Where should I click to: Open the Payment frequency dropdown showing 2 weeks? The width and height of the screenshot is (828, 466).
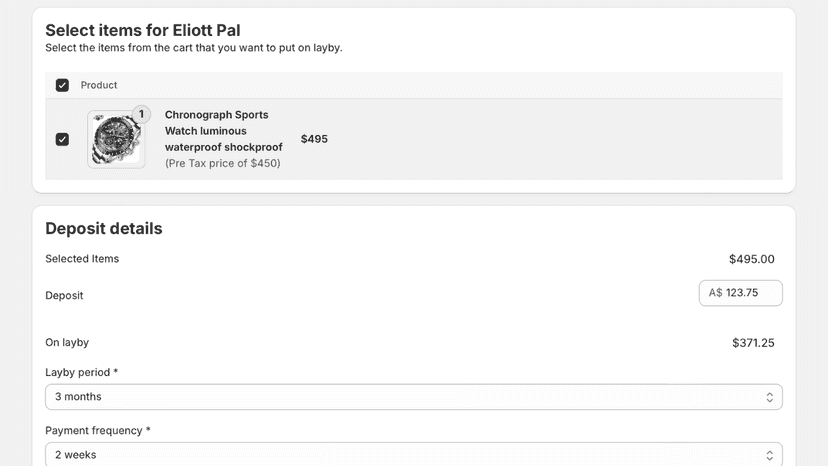(413, 454)
